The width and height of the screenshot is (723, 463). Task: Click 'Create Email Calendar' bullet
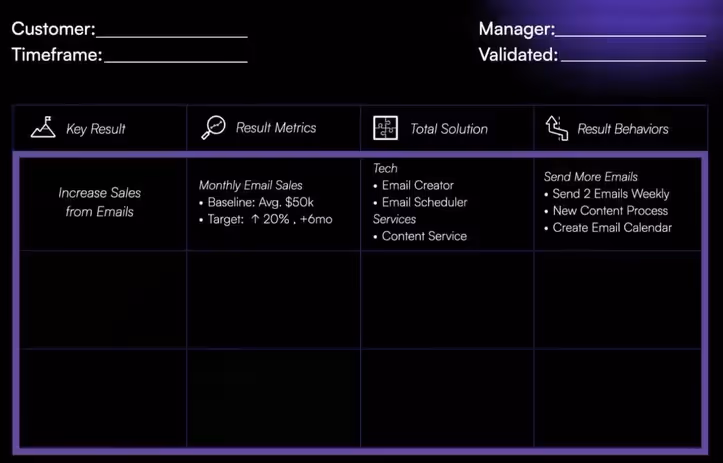pyautogui.click(x=608, y=228)
